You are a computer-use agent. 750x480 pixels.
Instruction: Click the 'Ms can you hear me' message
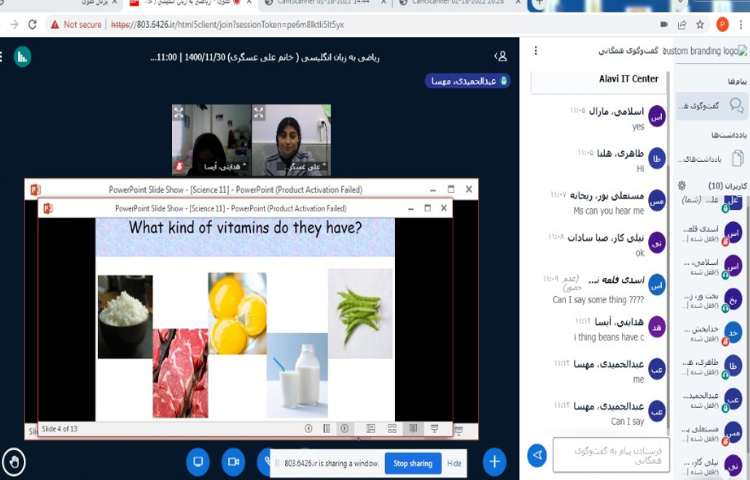tap(608, 211)
